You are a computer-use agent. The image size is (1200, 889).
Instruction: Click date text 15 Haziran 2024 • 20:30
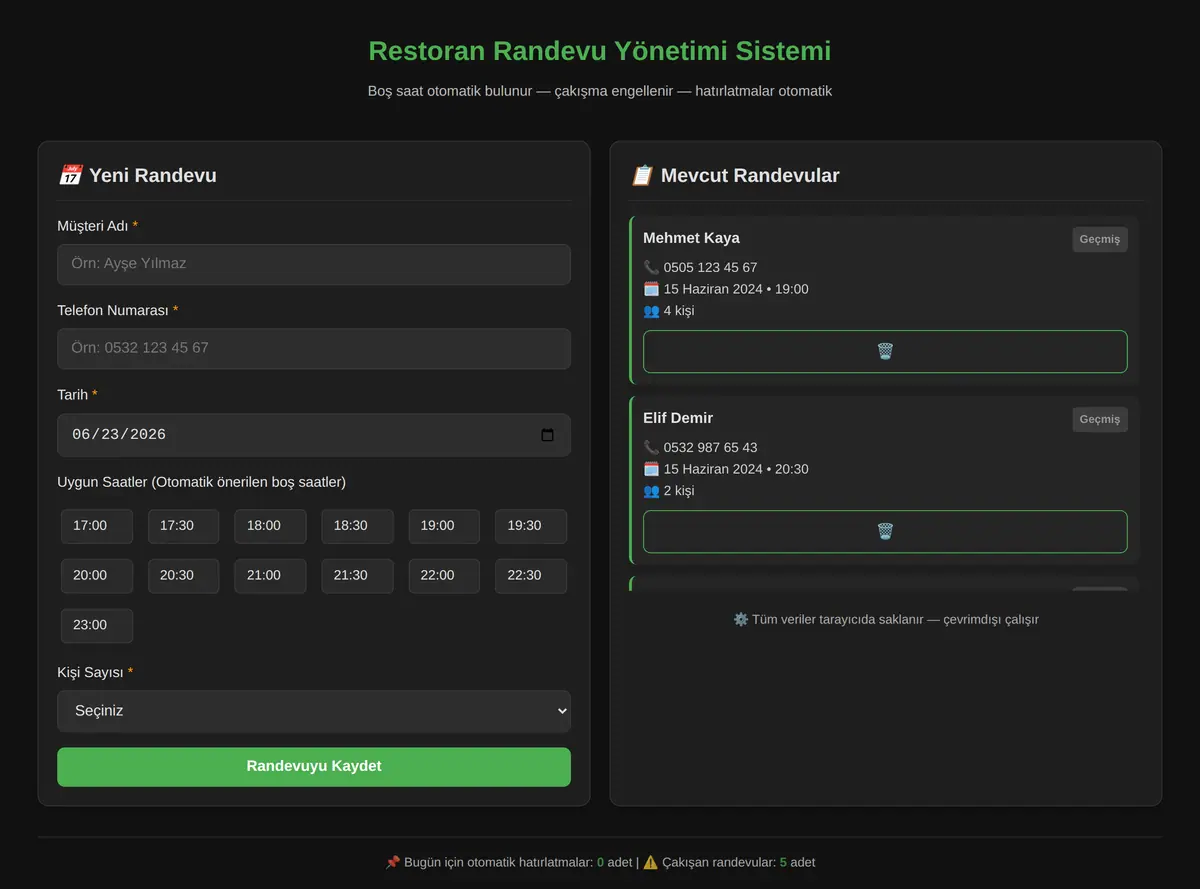(x=736, y=469)
